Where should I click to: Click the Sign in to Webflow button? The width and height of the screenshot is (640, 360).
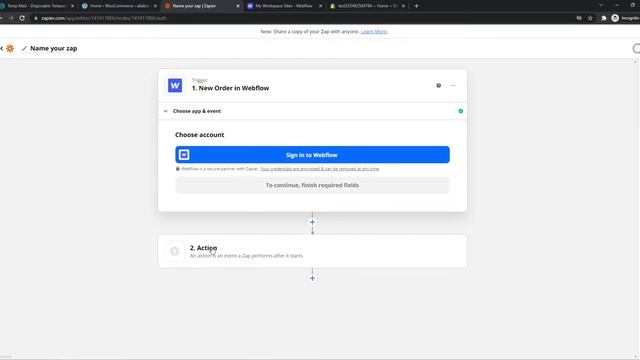(312, 155)
